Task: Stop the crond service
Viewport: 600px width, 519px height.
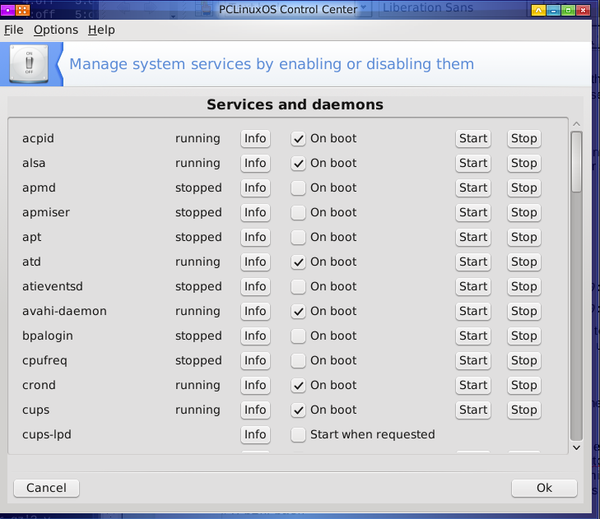Action: (x=524, y=385)
